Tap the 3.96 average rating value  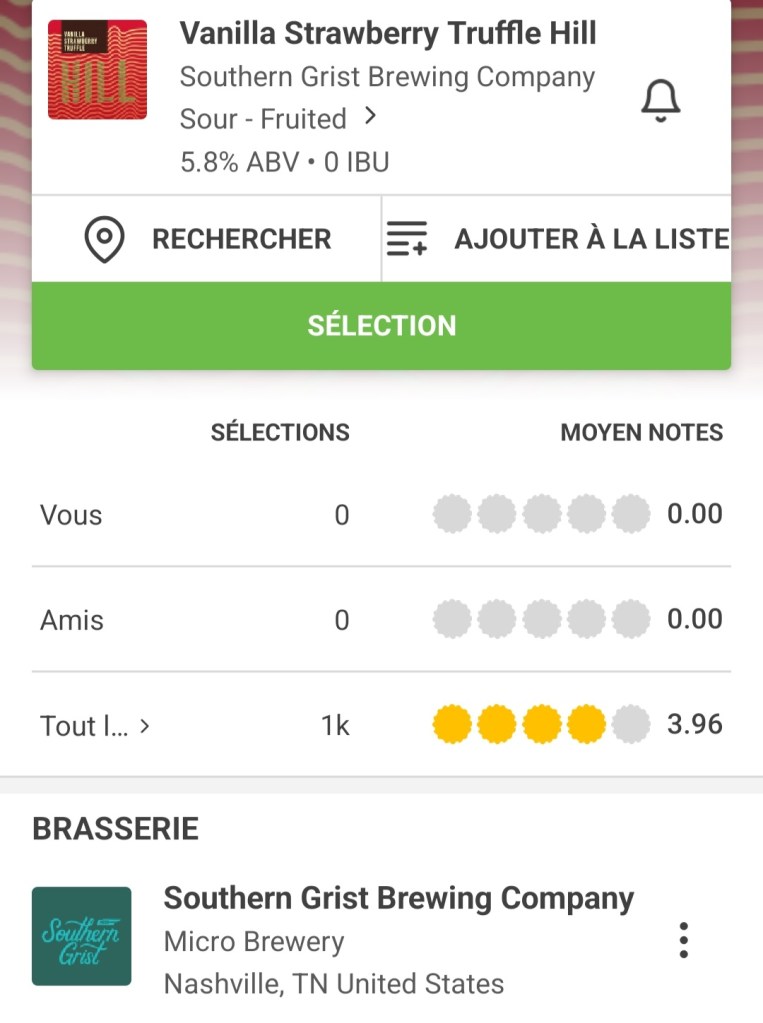click(694, 725)
